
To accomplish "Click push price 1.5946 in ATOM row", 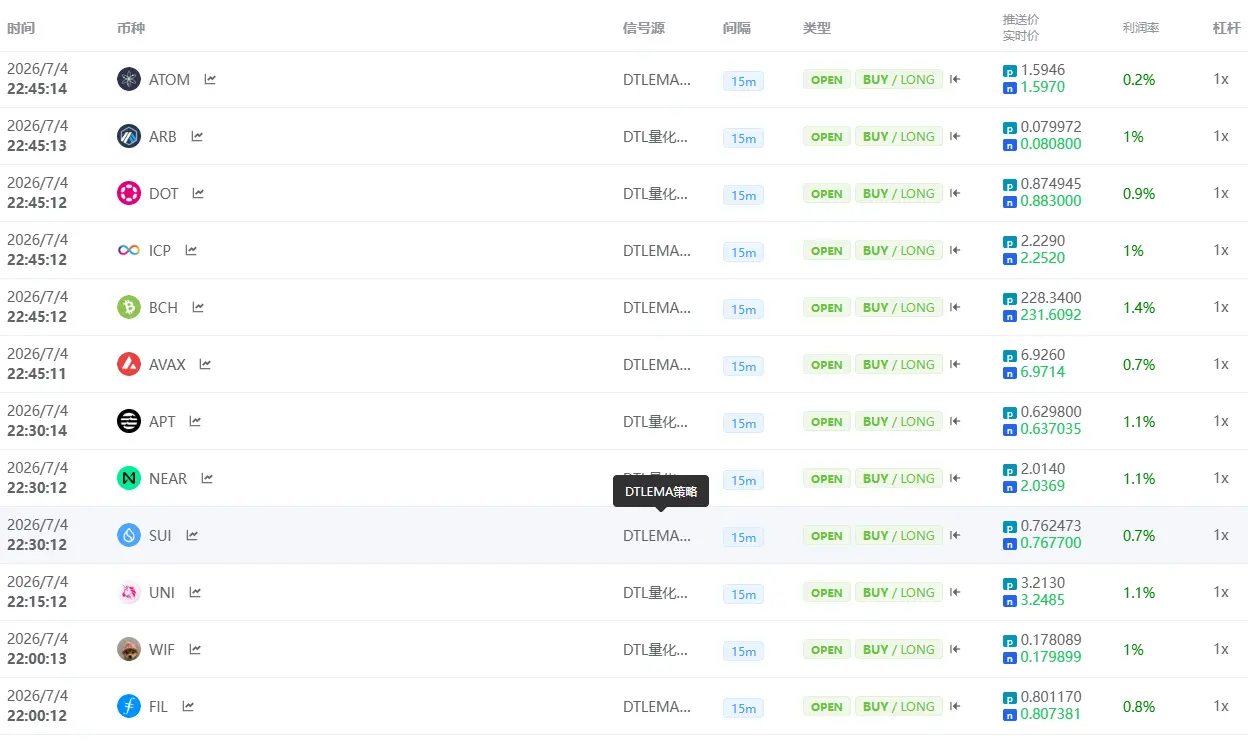I will tap(1043, 70).
